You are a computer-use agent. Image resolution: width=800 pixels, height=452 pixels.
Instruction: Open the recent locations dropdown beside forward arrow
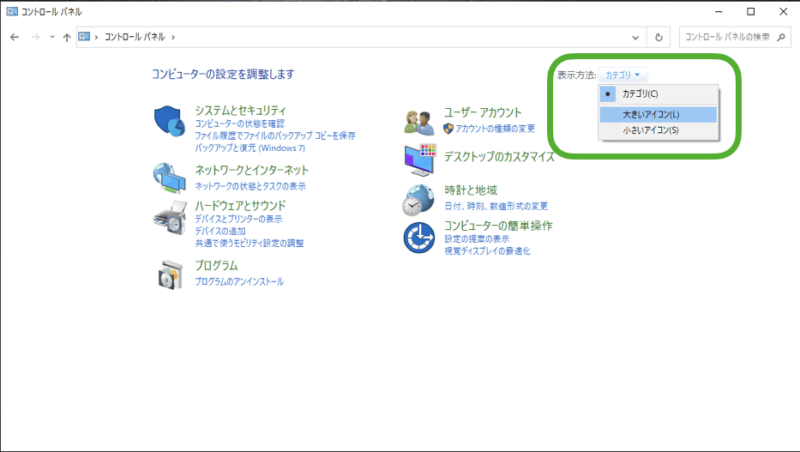[x=51, y=37]
